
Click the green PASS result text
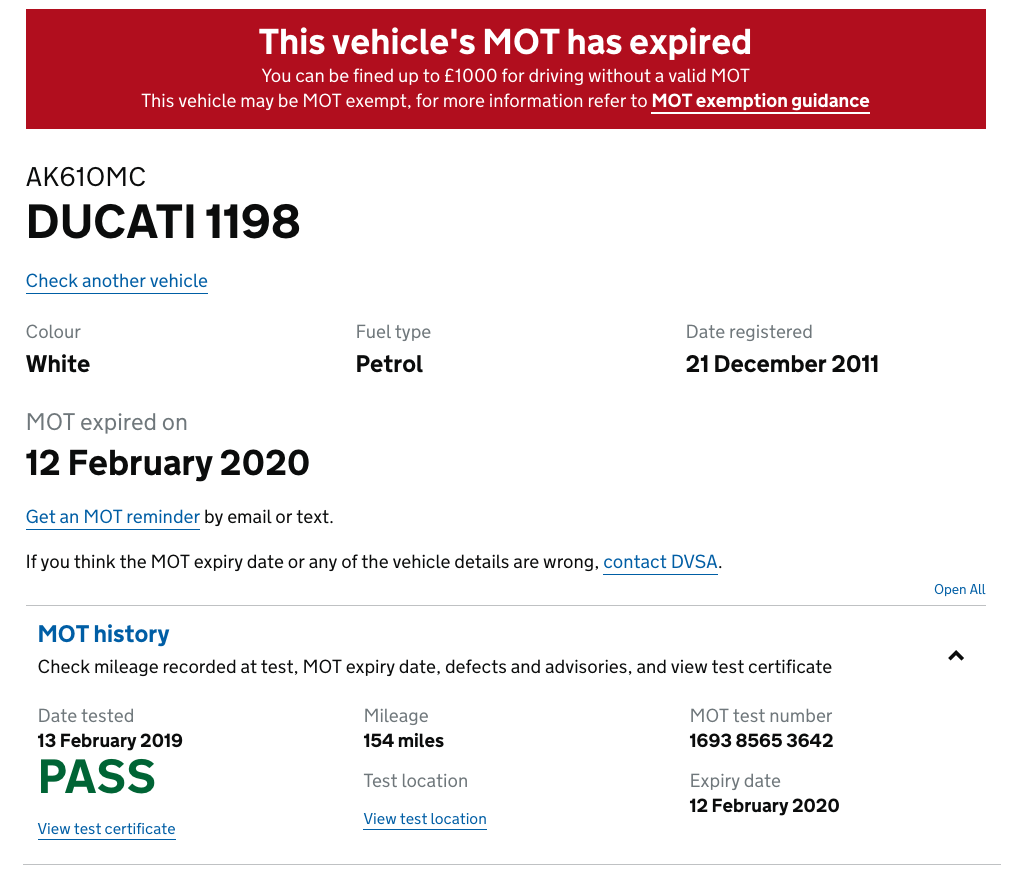tap(97, 778)
